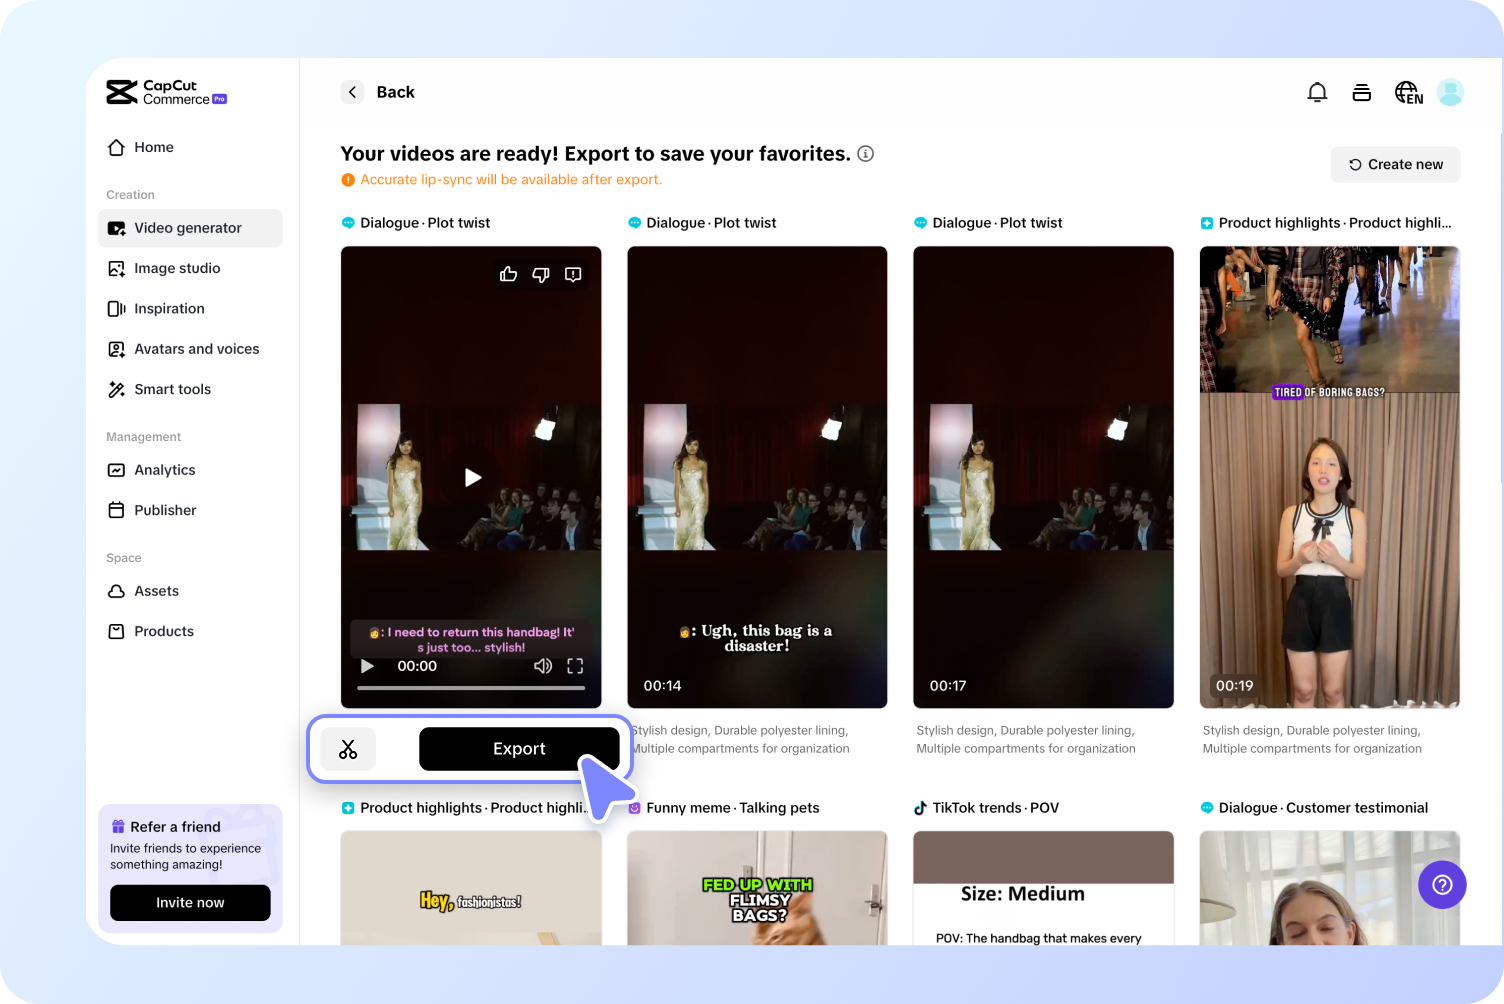Image resolution: width=1504 pixels, height=1004 pixels.
Task: Open Publisher in sidebar
Action: 190,510
